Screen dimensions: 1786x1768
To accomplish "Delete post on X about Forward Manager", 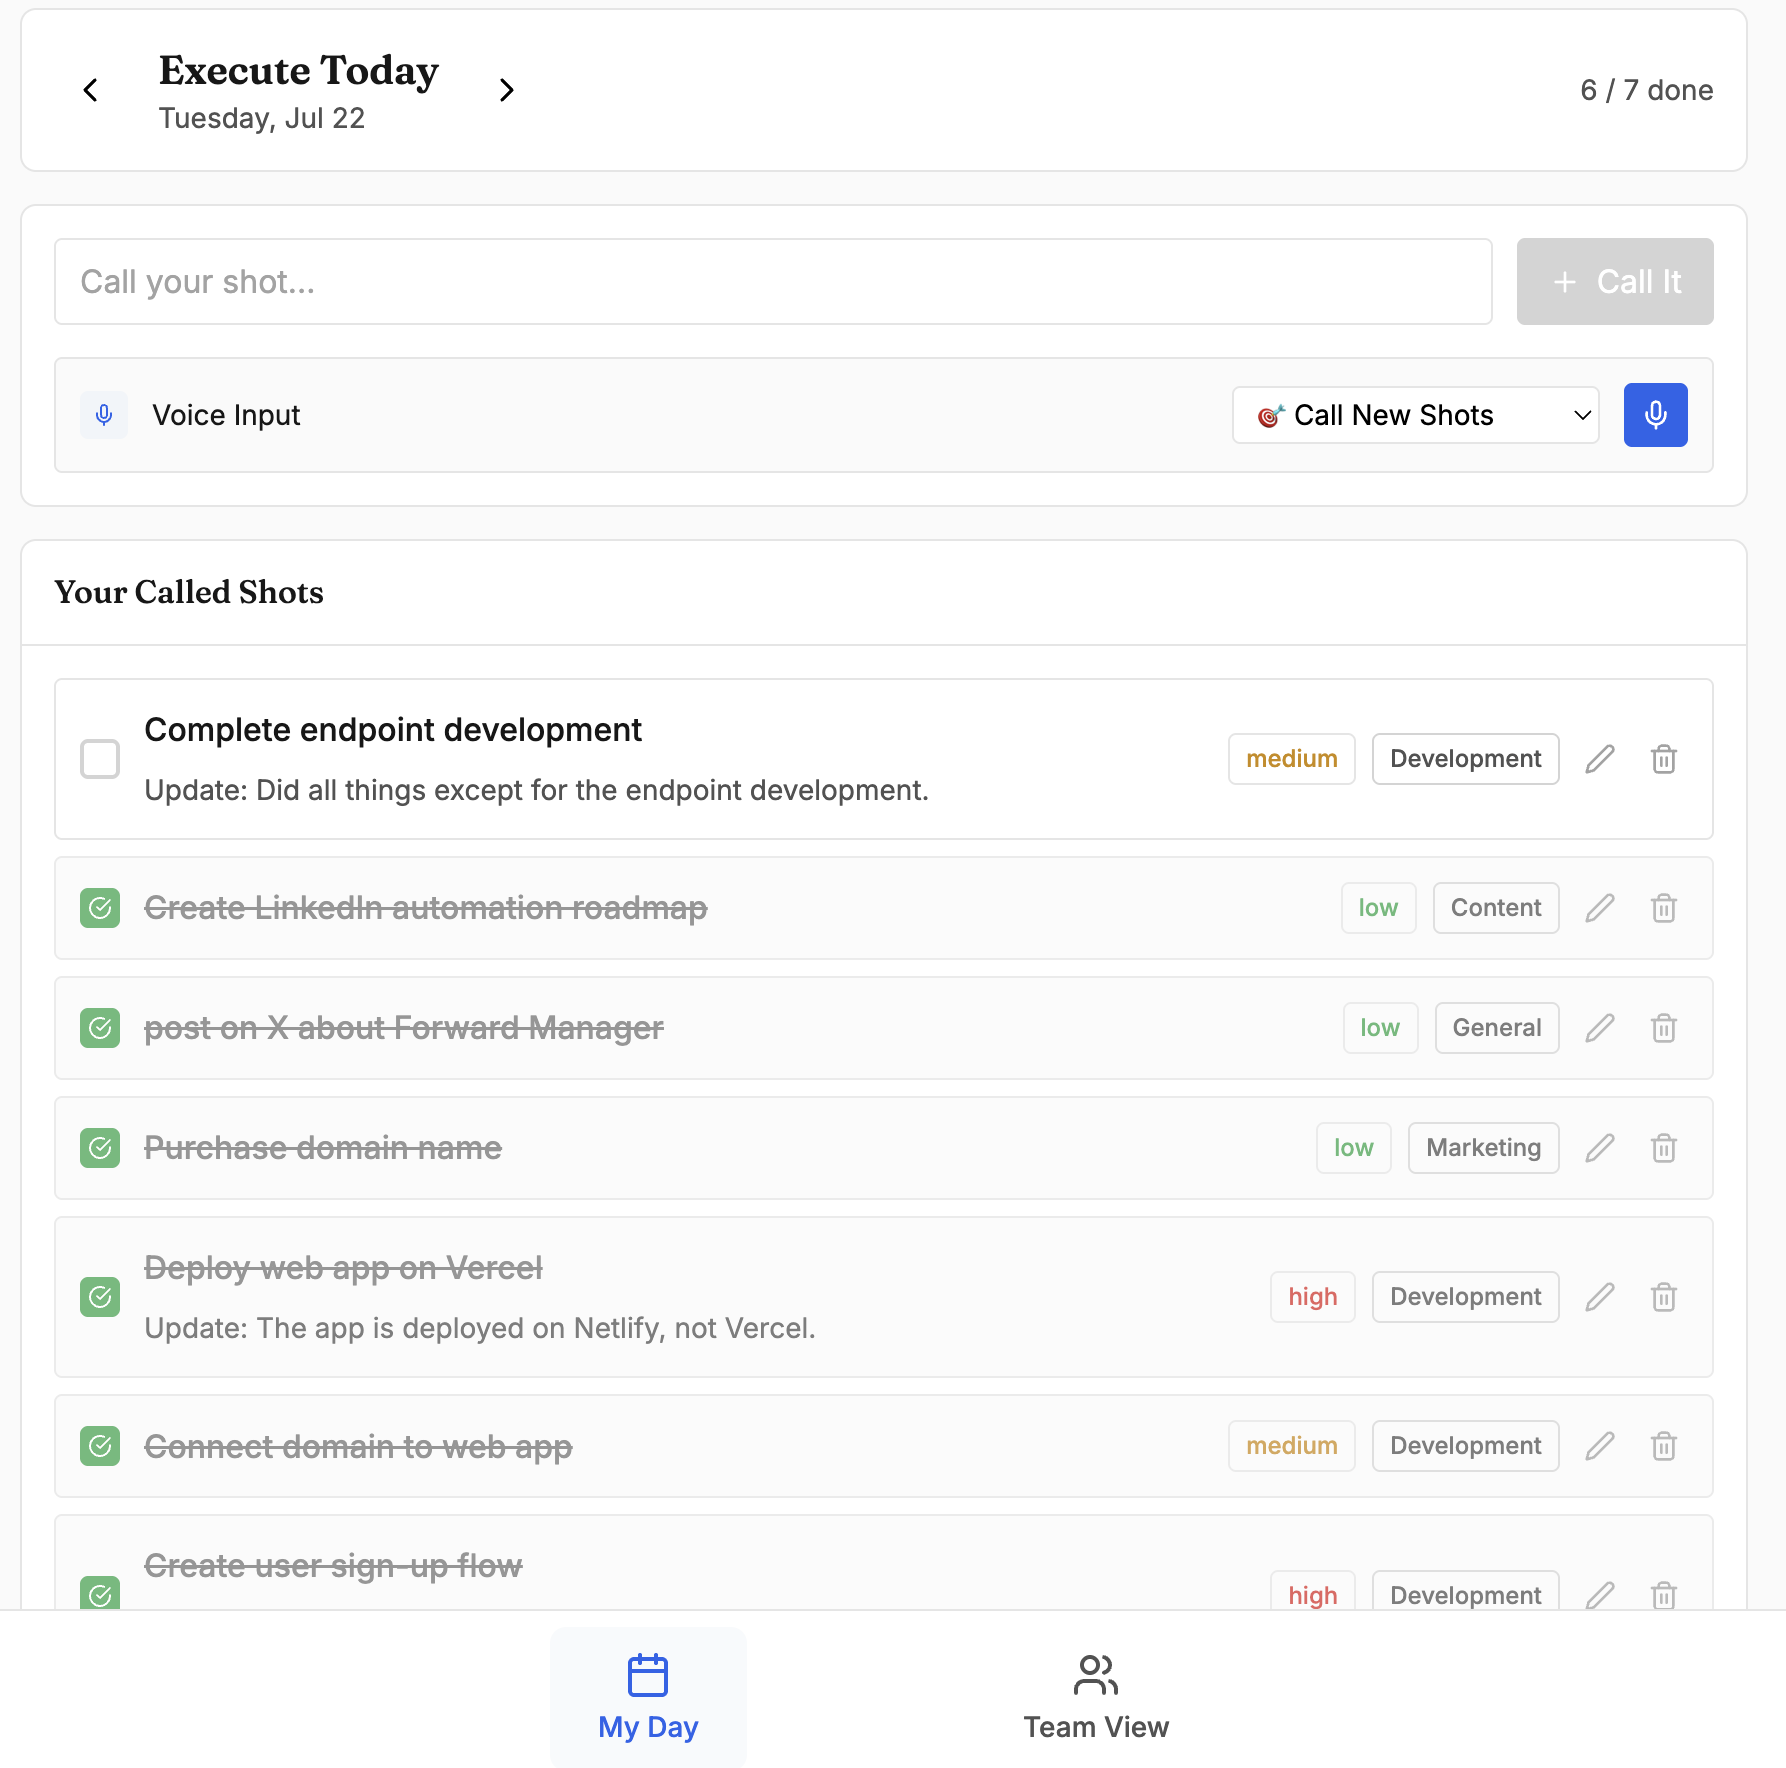I will pyautogui.click(x=1664, y=1028).
